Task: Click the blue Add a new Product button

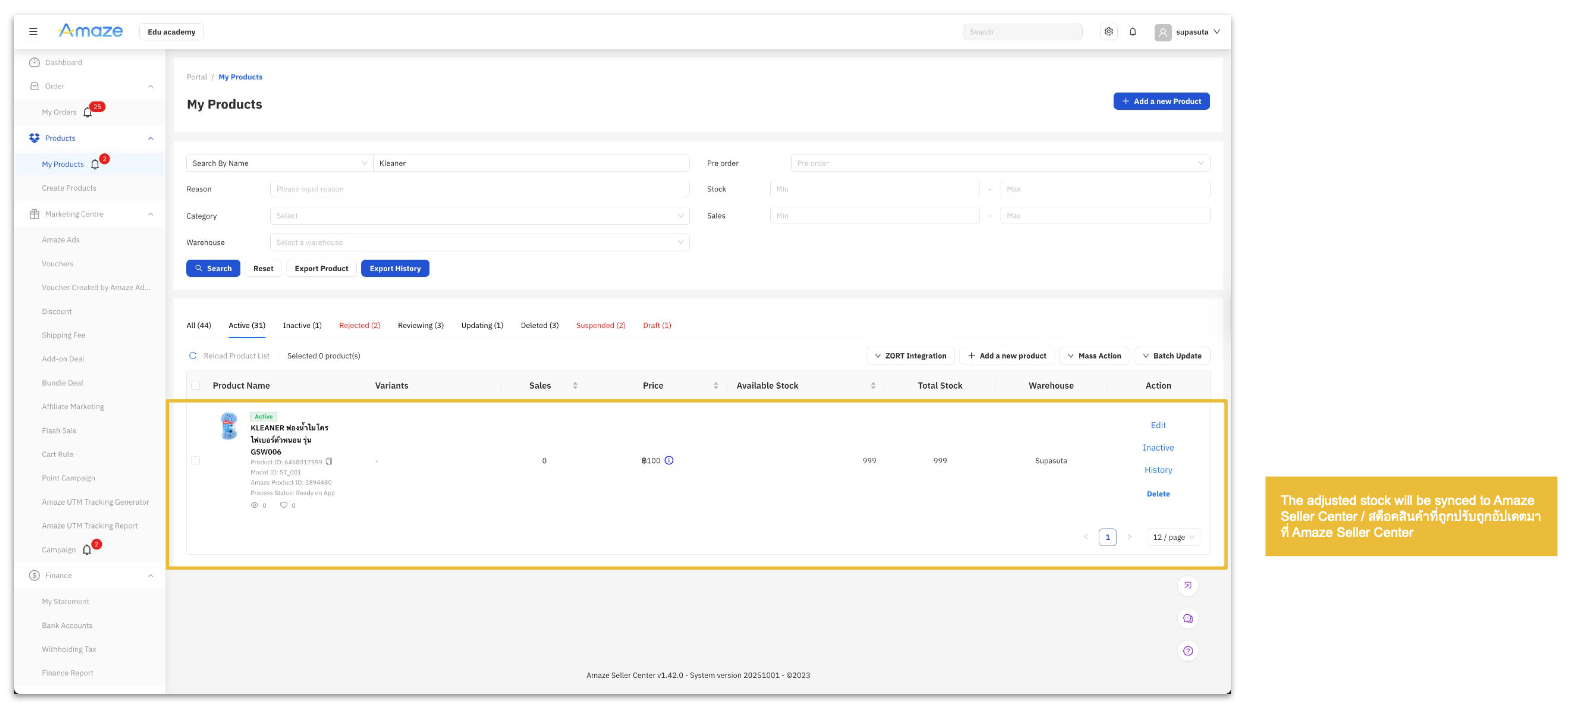Action: pos(1162,101)
